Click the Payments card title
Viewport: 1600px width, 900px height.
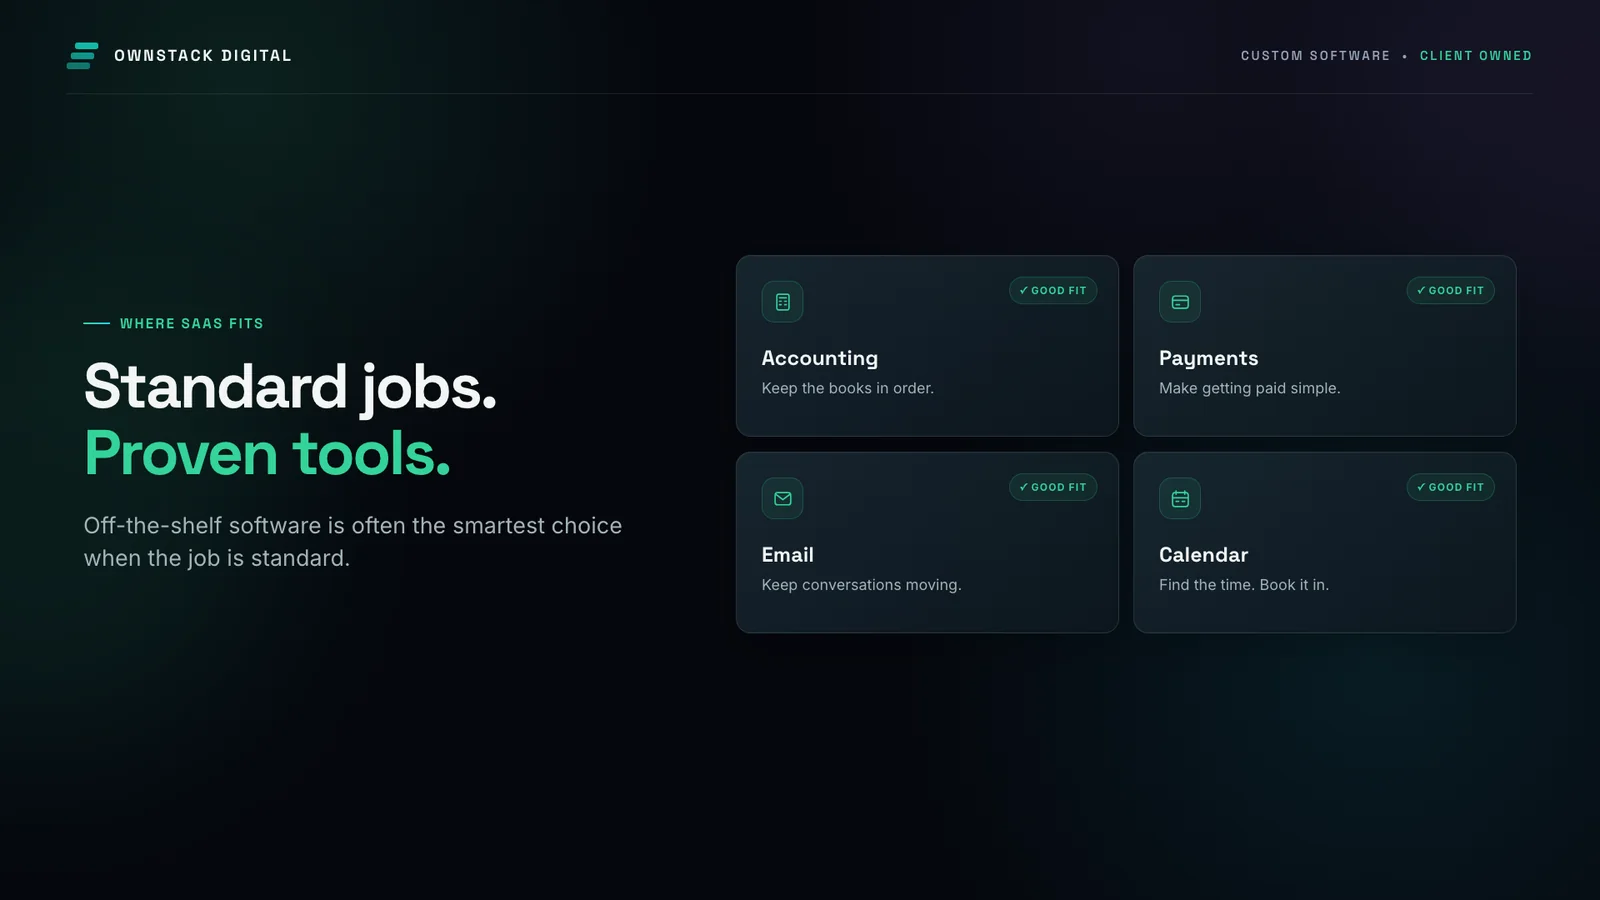[x=1209, y=358]
